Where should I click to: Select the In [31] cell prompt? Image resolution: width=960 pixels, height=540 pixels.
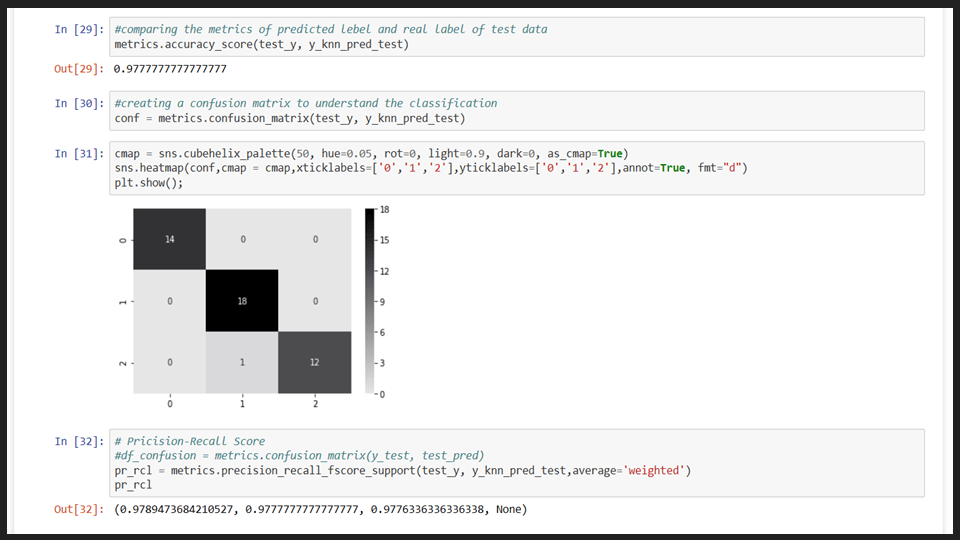click(79, 154)
